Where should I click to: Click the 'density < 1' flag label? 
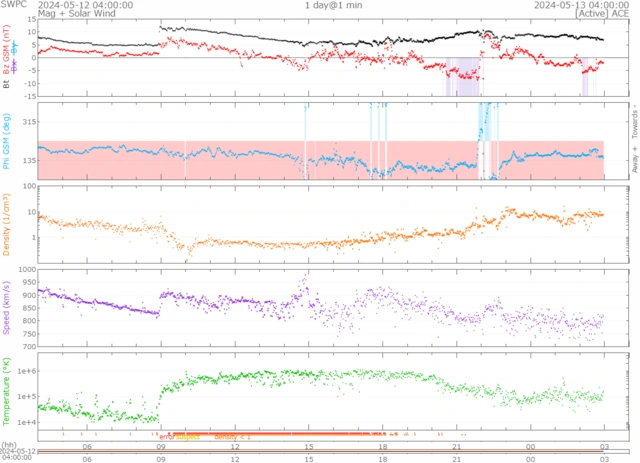232,437
